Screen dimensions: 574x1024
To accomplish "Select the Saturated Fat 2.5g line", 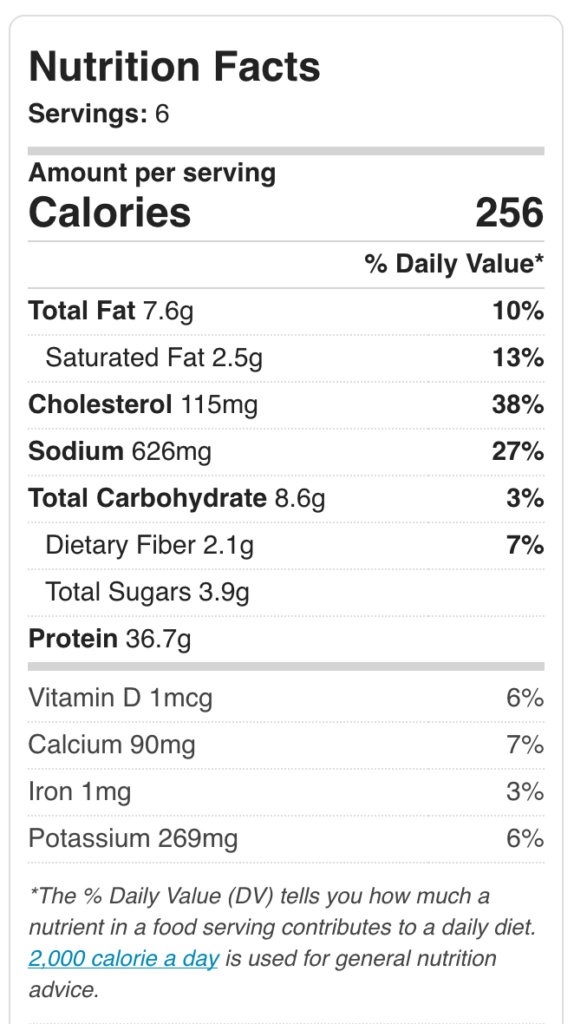I will [286, 359].
